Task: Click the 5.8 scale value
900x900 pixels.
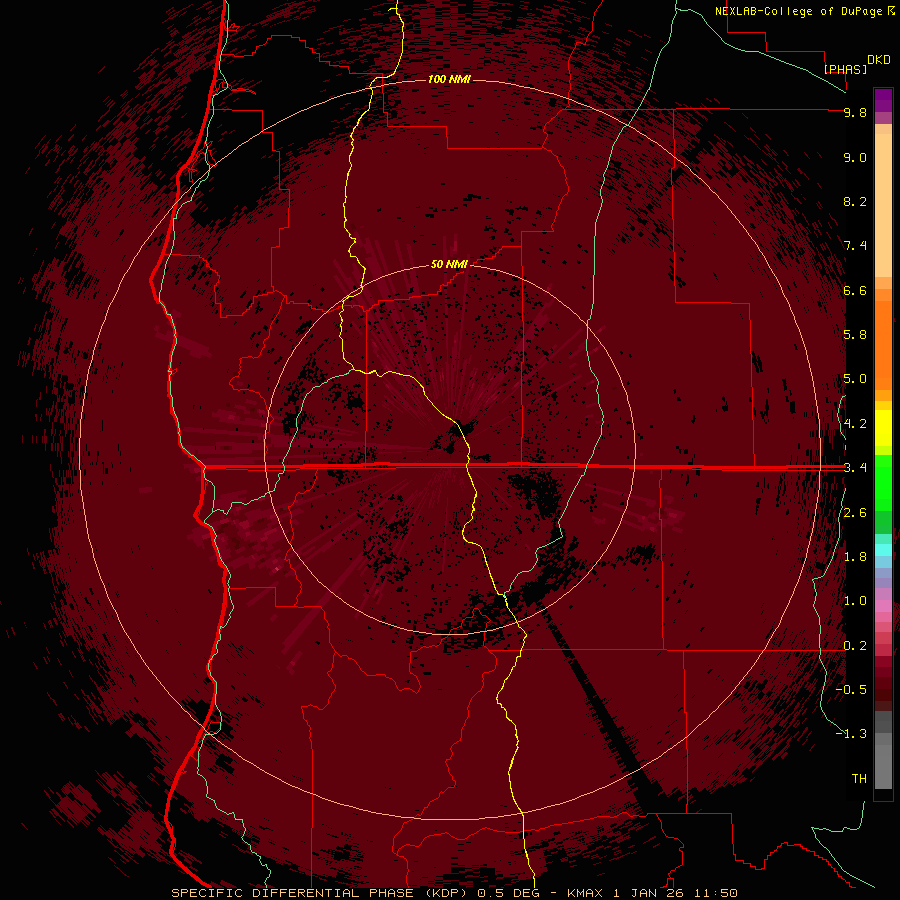Action: coord(855,335)
